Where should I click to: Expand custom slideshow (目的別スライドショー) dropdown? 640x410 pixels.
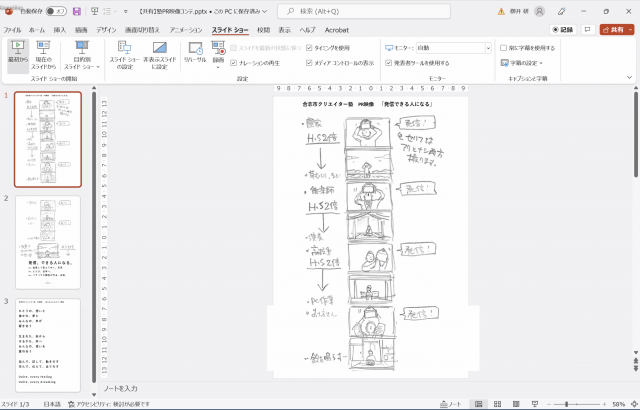point(82,55)
